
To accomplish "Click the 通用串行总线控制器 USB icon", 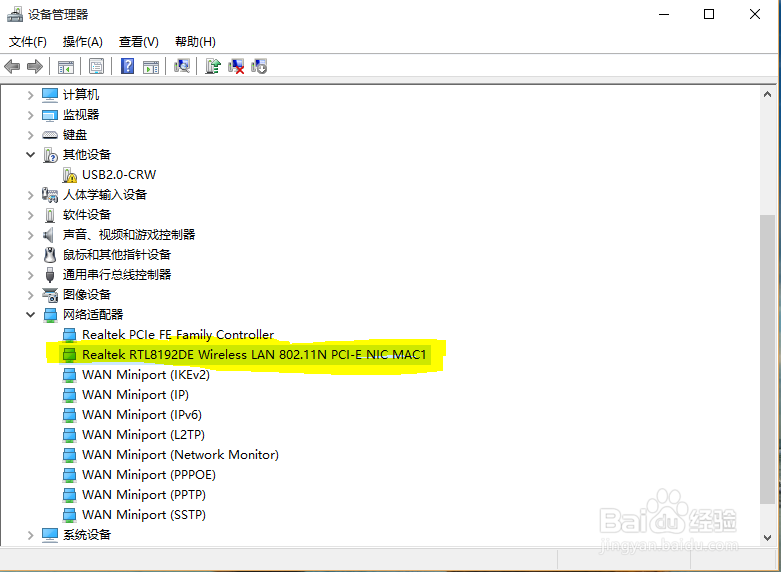I will pyautogui.click(x=50, y=275).
